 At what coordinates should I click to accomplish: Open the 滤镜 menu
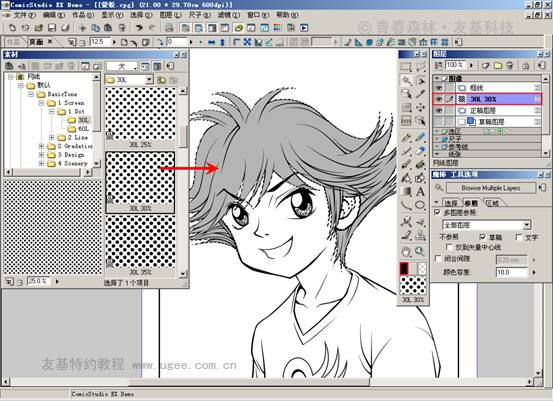pyautogui.click(x=229, y=15)
